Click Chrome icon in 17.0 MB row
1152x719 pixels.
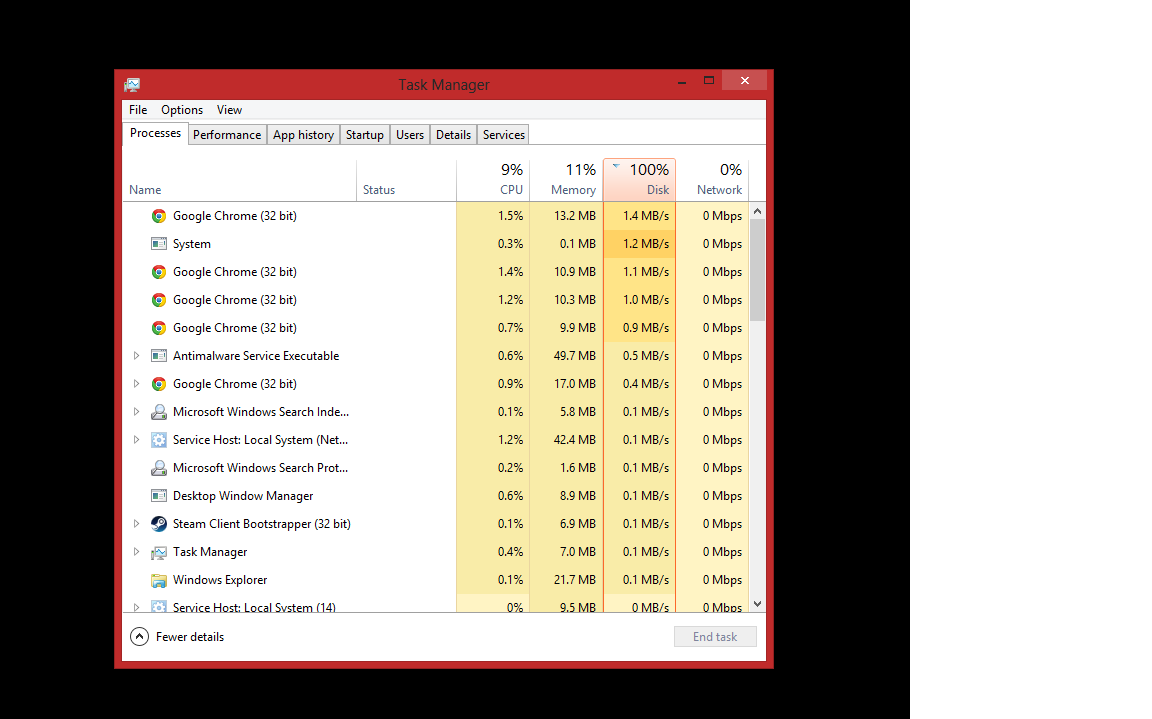click(x=159, y=384)
